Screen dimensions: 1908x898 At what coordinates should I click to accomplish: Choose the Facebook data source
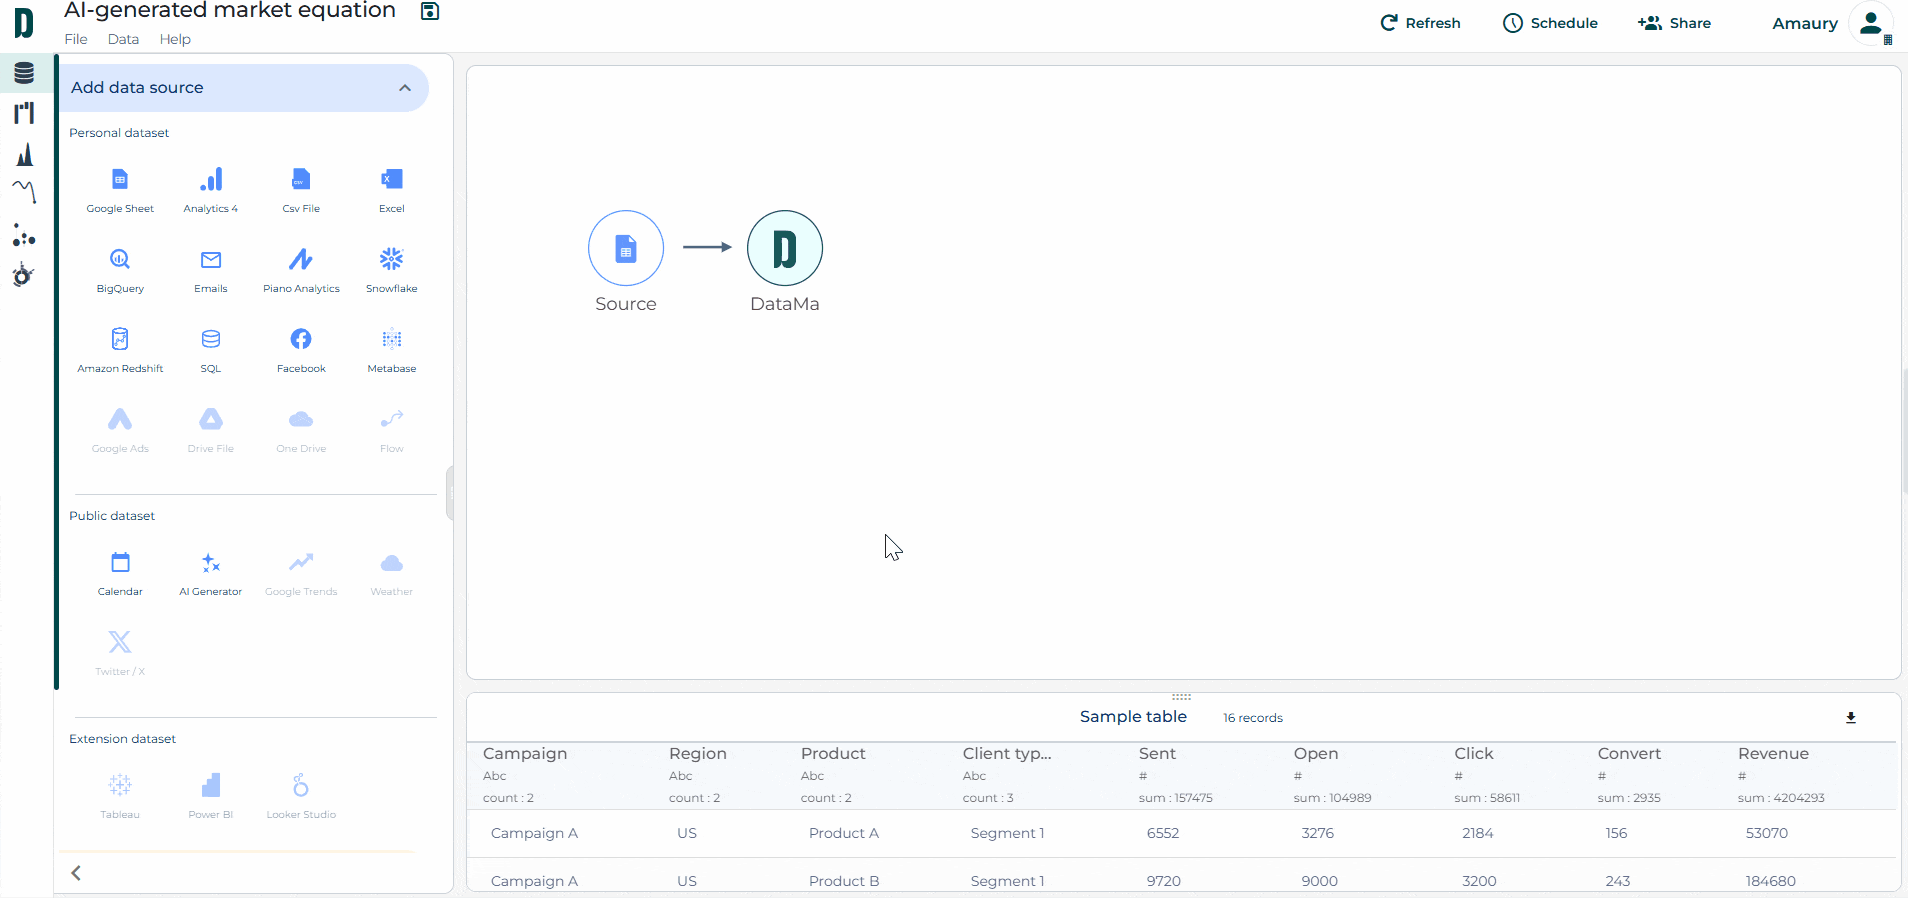click(x=301, y=341)
